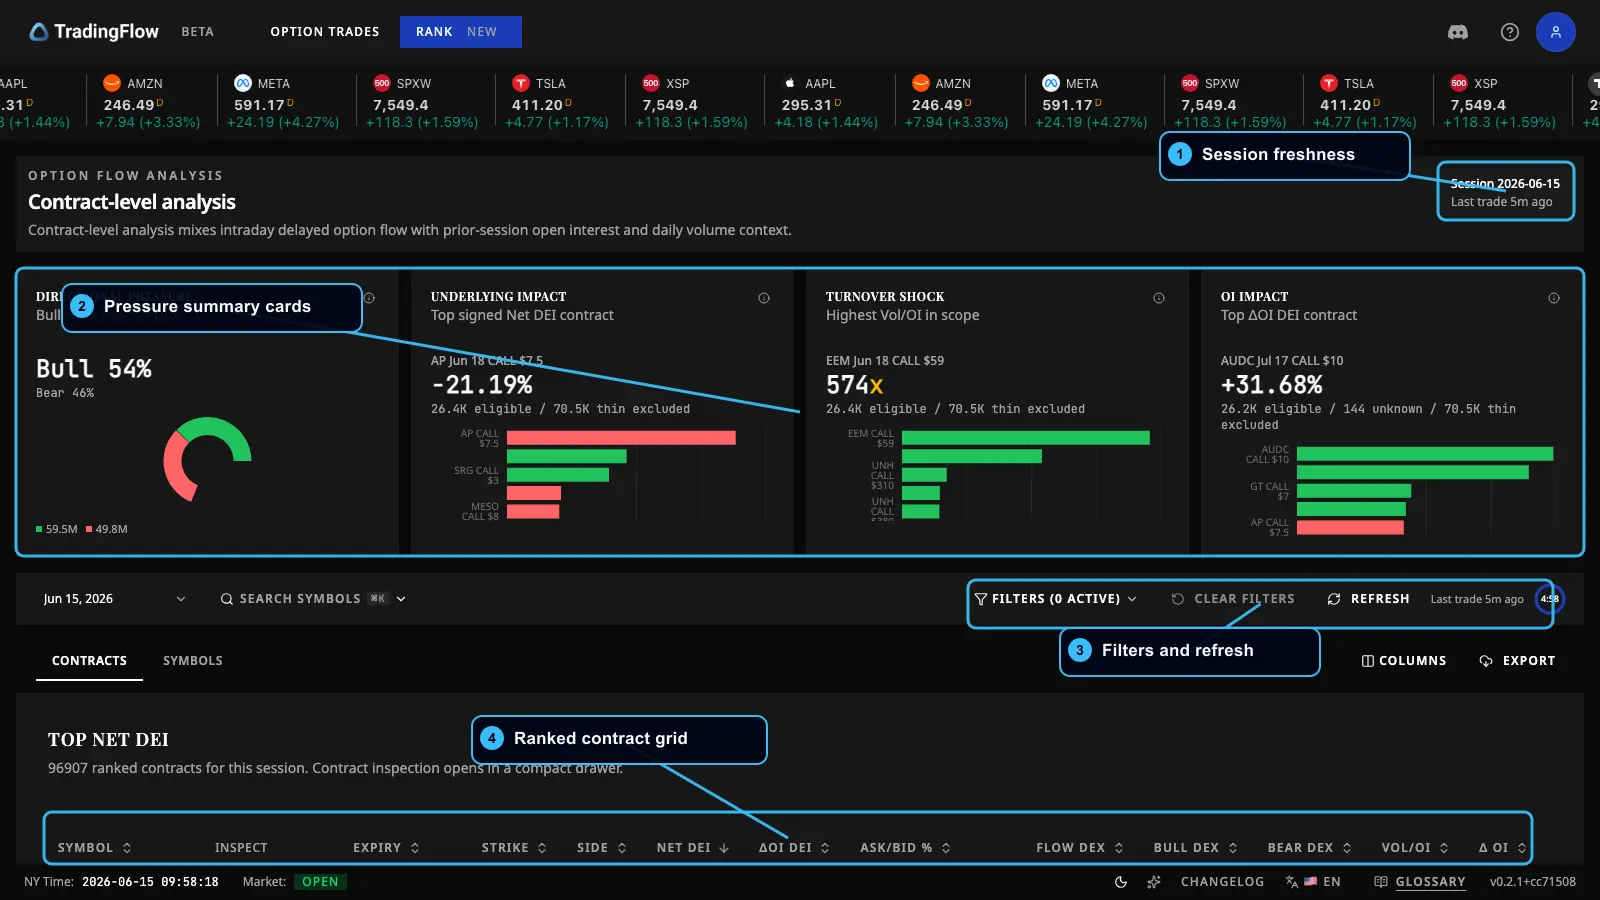The width and height of the screenshot is (1600, 900).
Task: Toggle dark mode moon icon
Action: 1121,882
